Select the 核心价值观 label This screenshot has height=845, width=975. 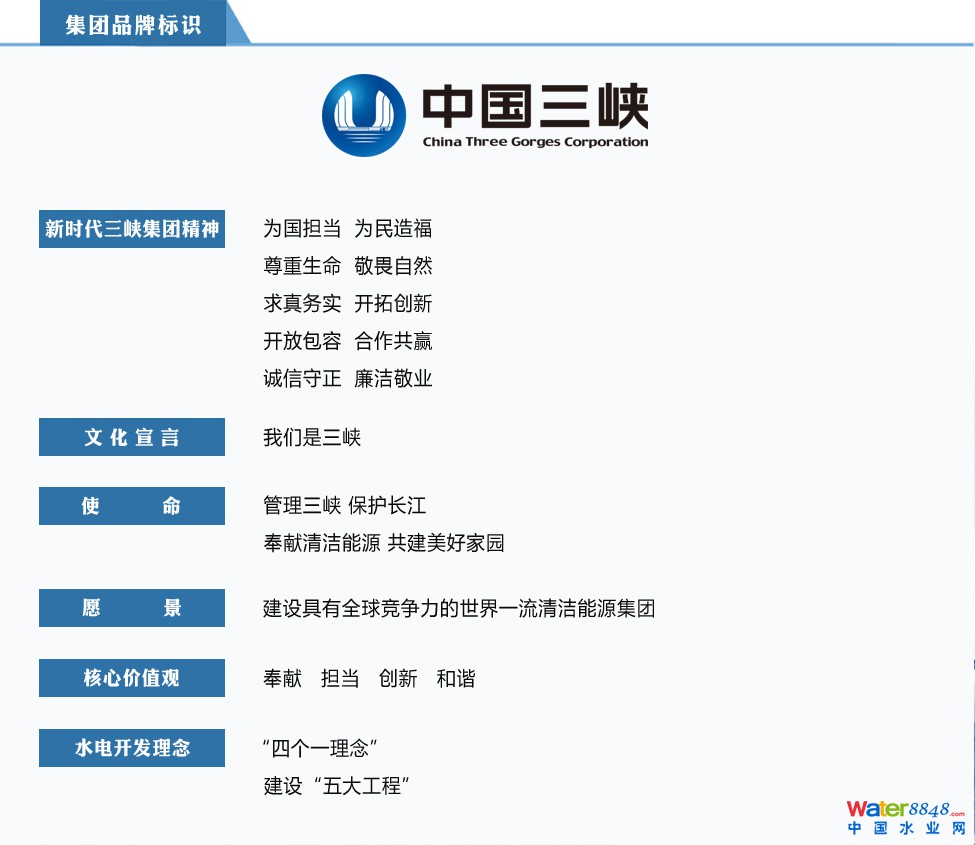click(132, 678)
